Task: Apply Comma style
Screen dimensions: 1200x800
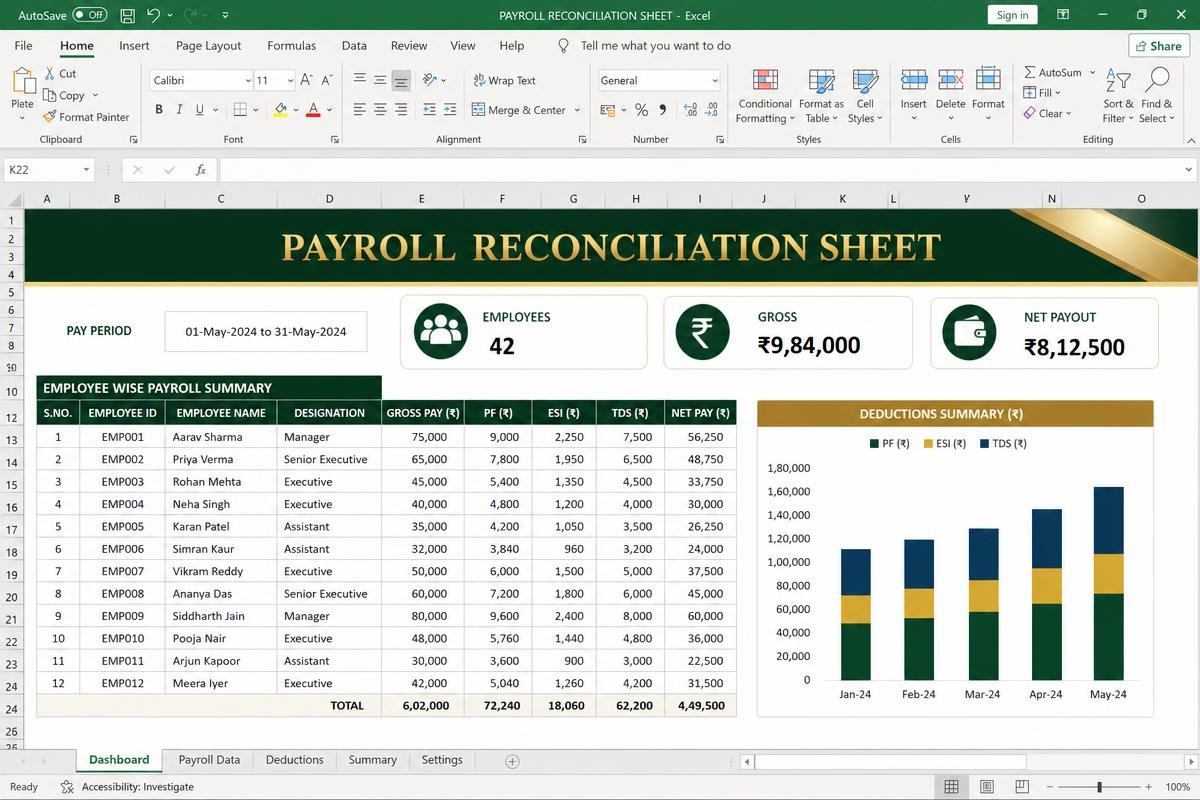Action: (662, 110)
